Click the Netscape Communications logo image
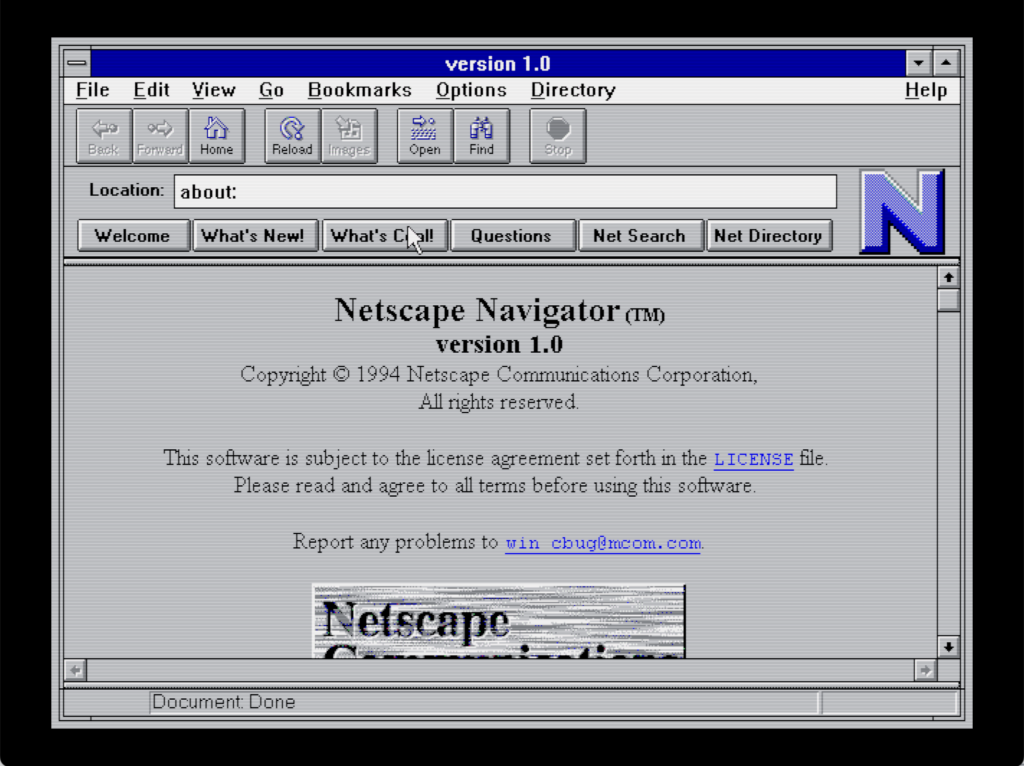This screenshot has width=1024, height=766. (499, 621)
